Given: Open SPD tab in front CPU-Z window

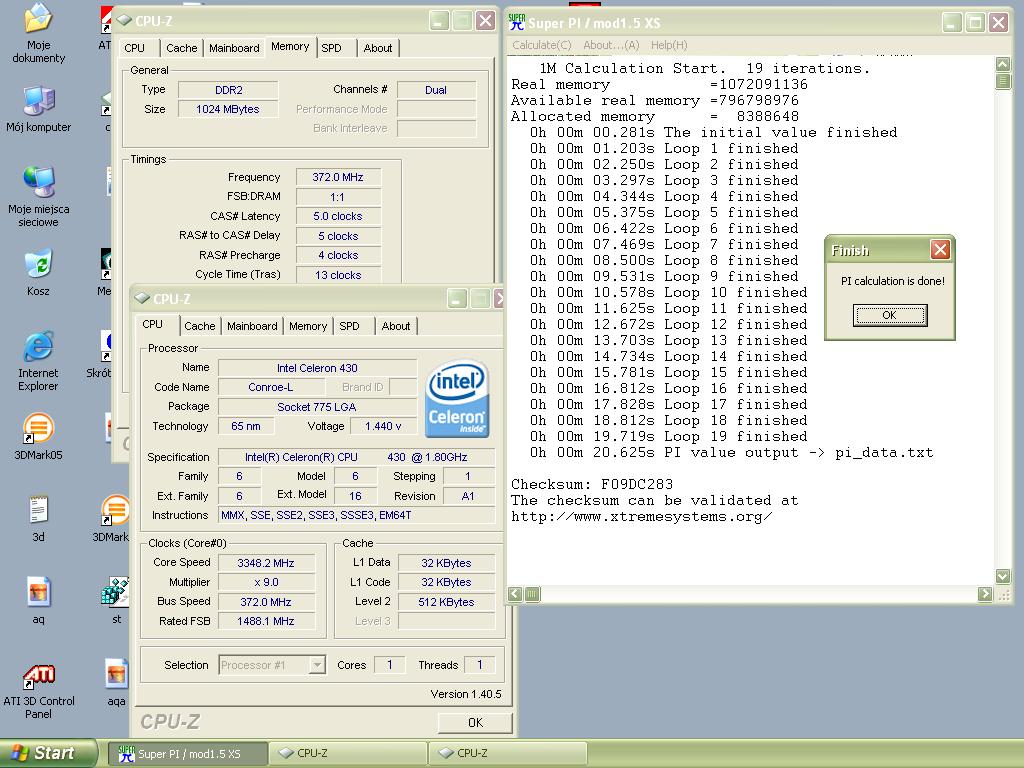Looking at the screenshot, I should (x=349, y=326).
